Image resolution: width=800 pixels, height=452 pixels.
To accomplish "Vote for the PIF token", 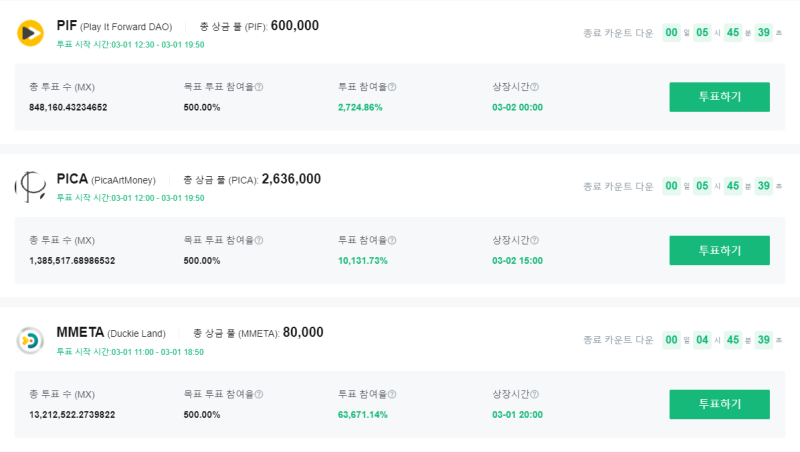I will [x=719, y=97].
